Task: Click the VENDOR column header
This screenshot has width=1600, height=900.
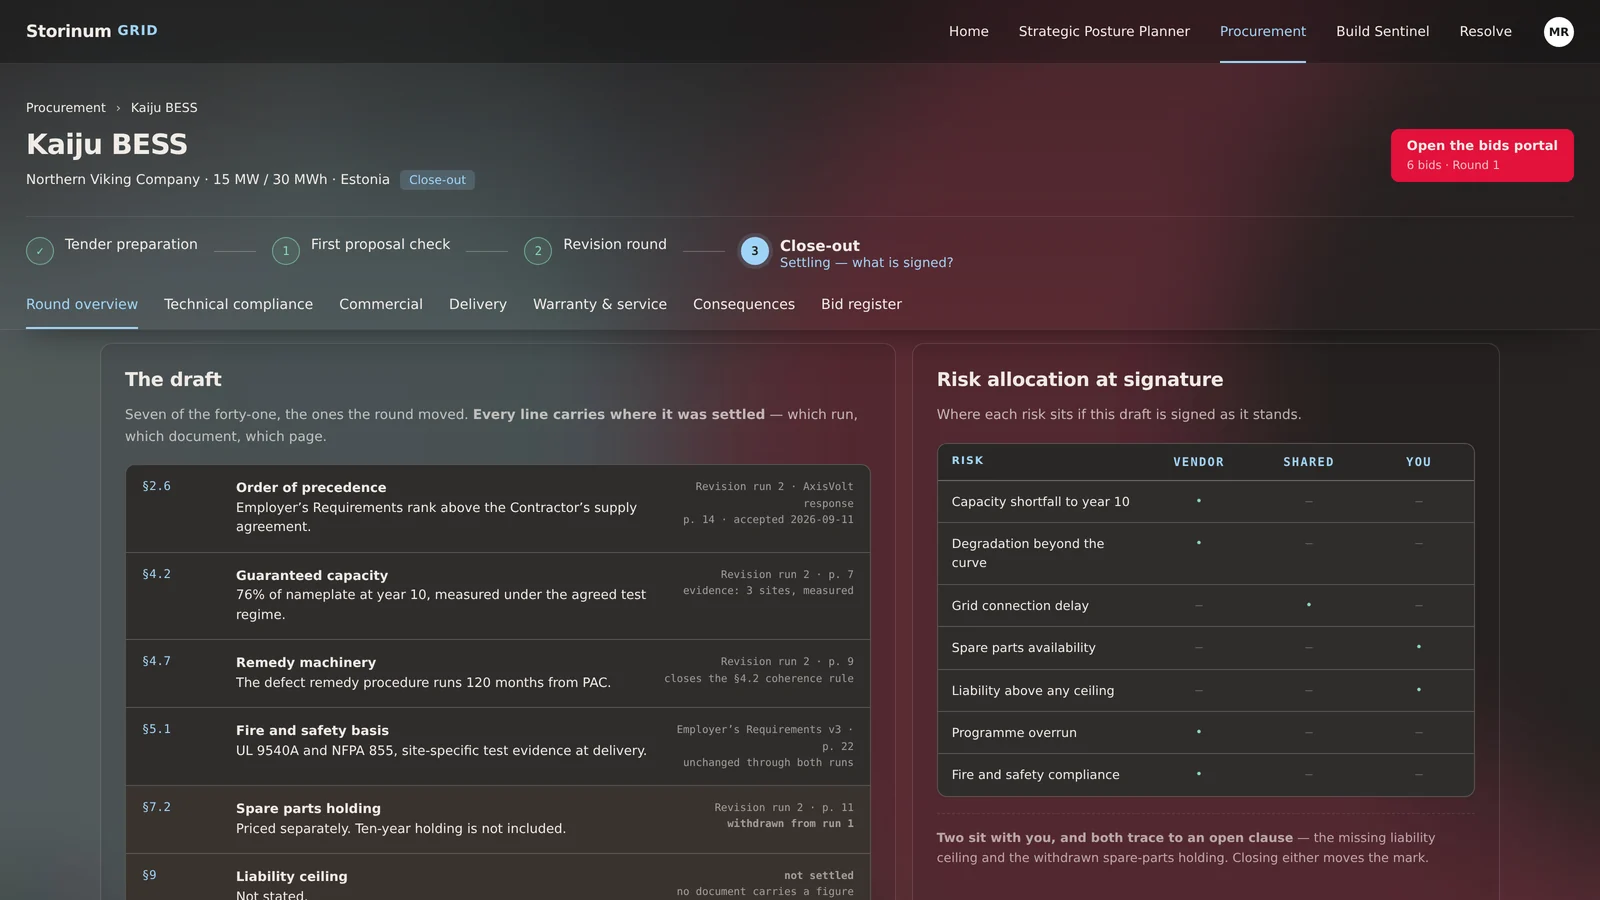Action: coord(1198,462)
